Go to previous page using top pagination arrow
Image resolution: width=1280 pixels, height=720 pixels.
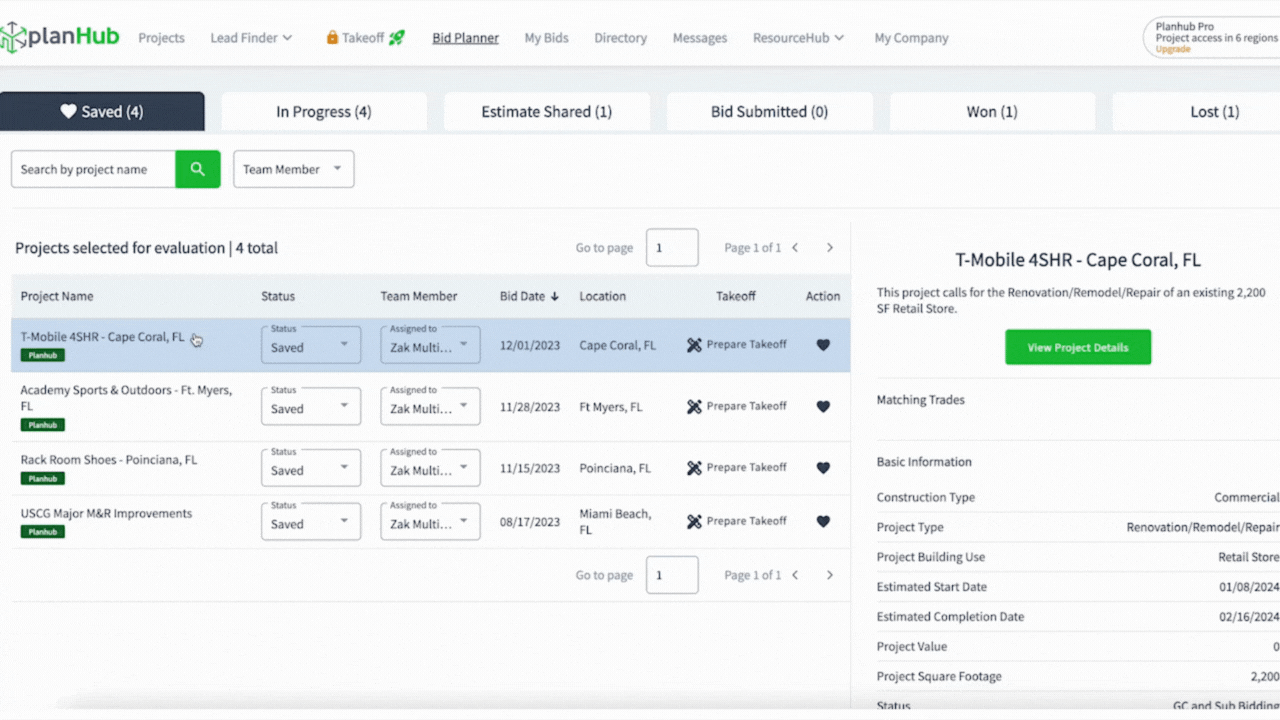point(795,248)
